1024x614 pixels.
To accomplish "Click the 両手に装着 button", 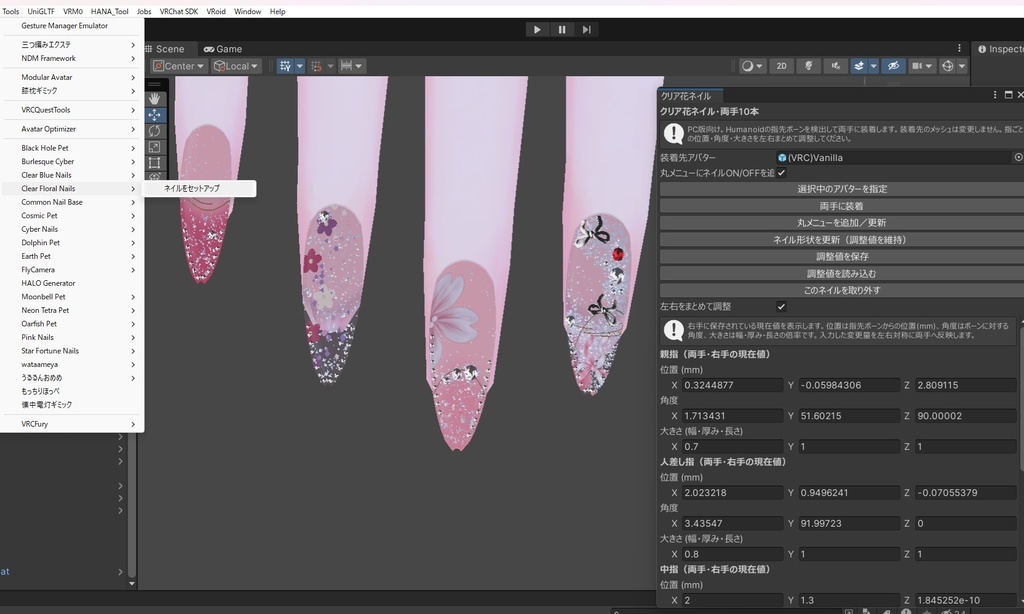I will (841, 206).
